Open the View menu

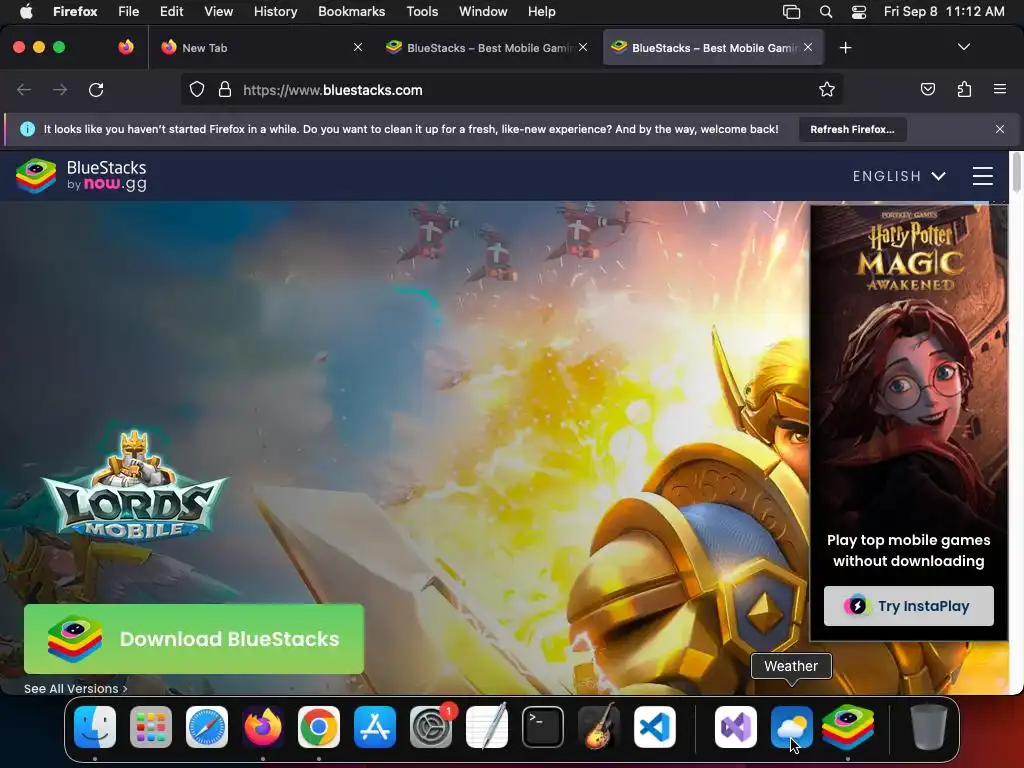pos(218,11)
